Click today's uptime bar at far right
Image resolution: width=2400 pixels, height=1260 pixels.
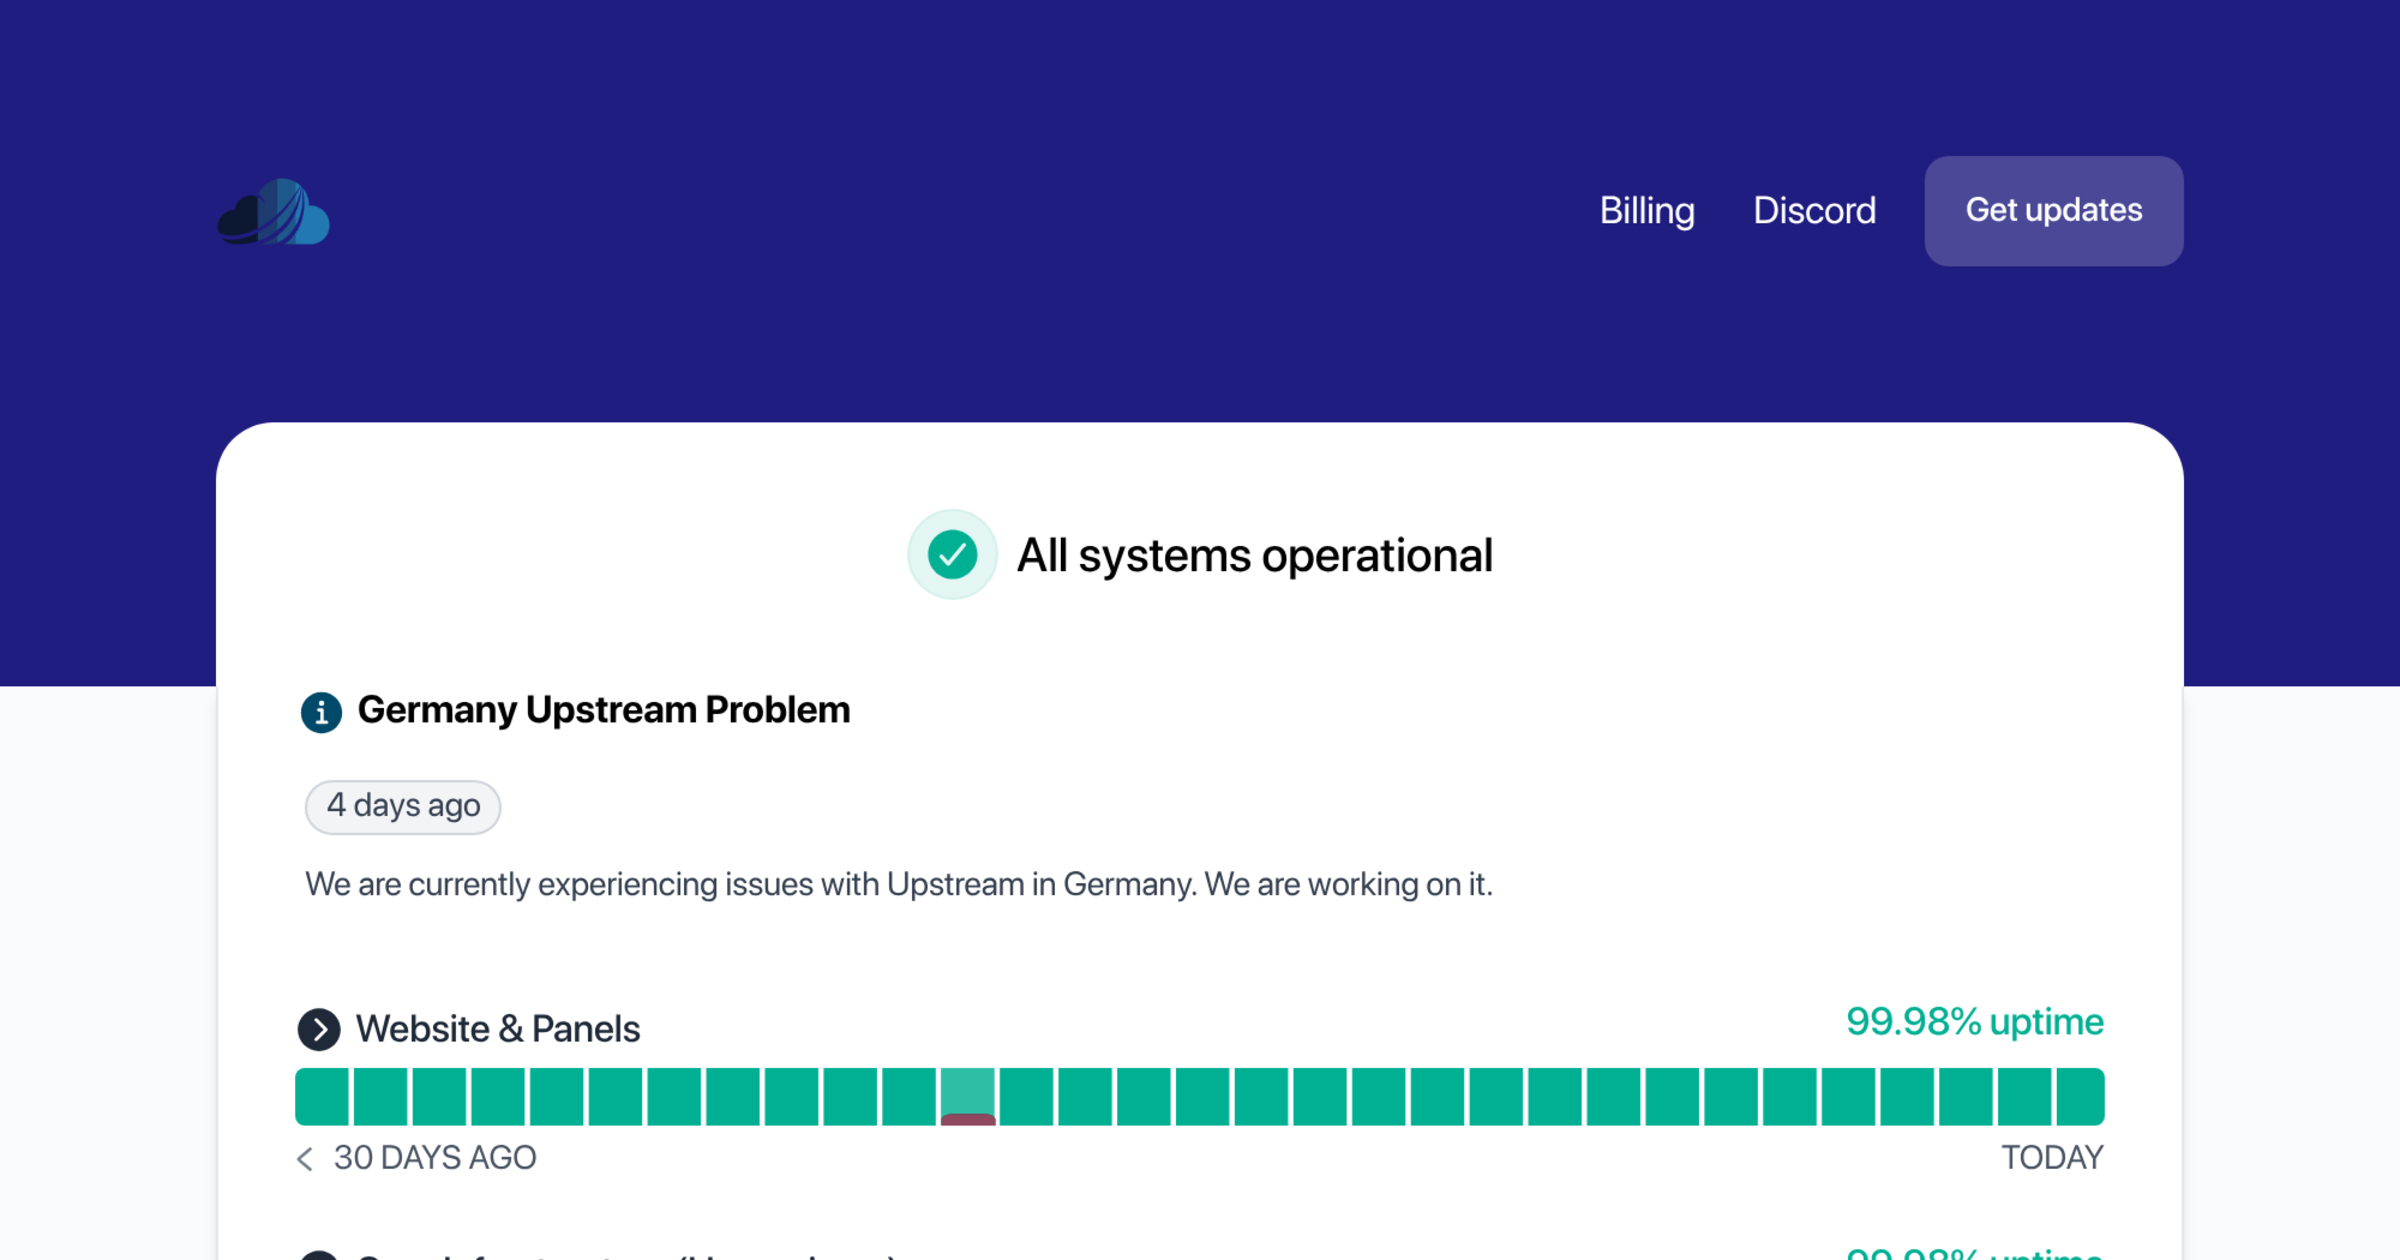2080,1097
